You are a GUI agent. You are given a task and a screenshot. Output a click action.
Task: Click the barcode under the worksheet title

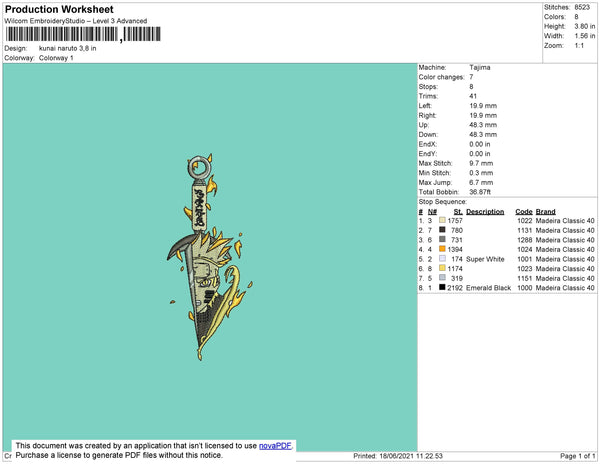click(x=83, y=34)
